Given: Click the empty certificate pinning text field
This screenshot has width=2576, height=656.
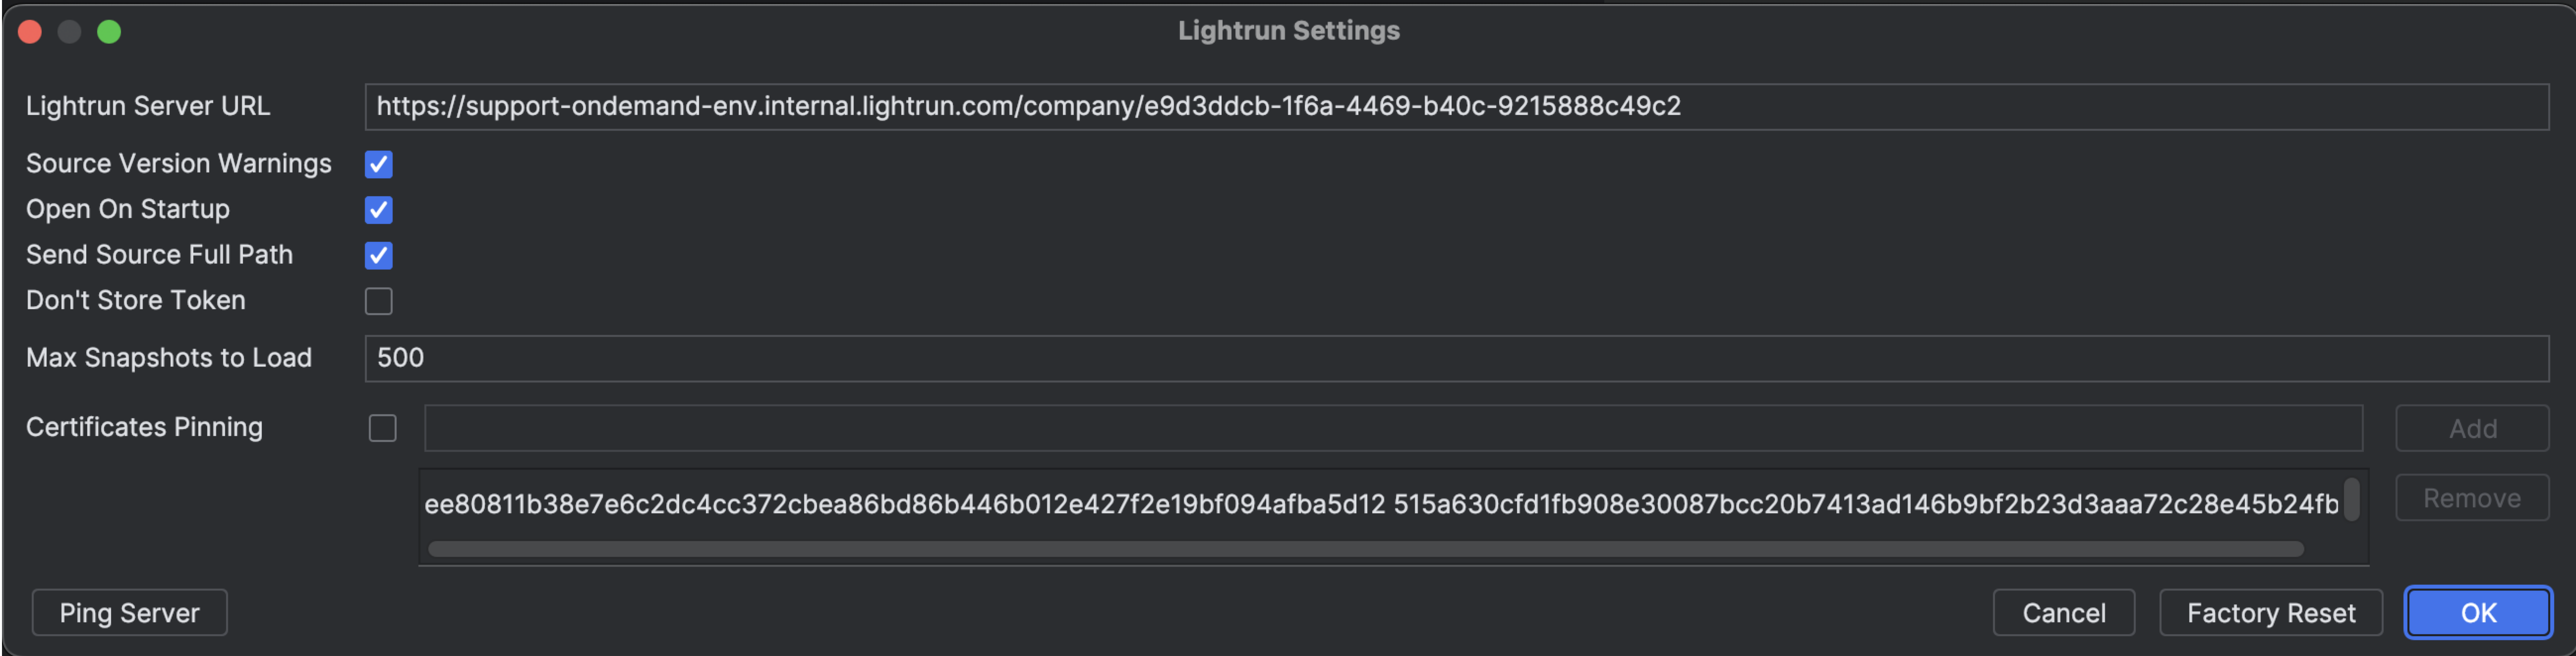Looking at the screenshot, I should click(x=1392, y=428).
